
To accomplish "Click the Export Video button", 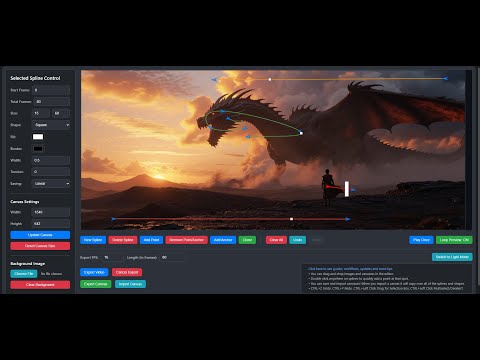I will (94, 272).
